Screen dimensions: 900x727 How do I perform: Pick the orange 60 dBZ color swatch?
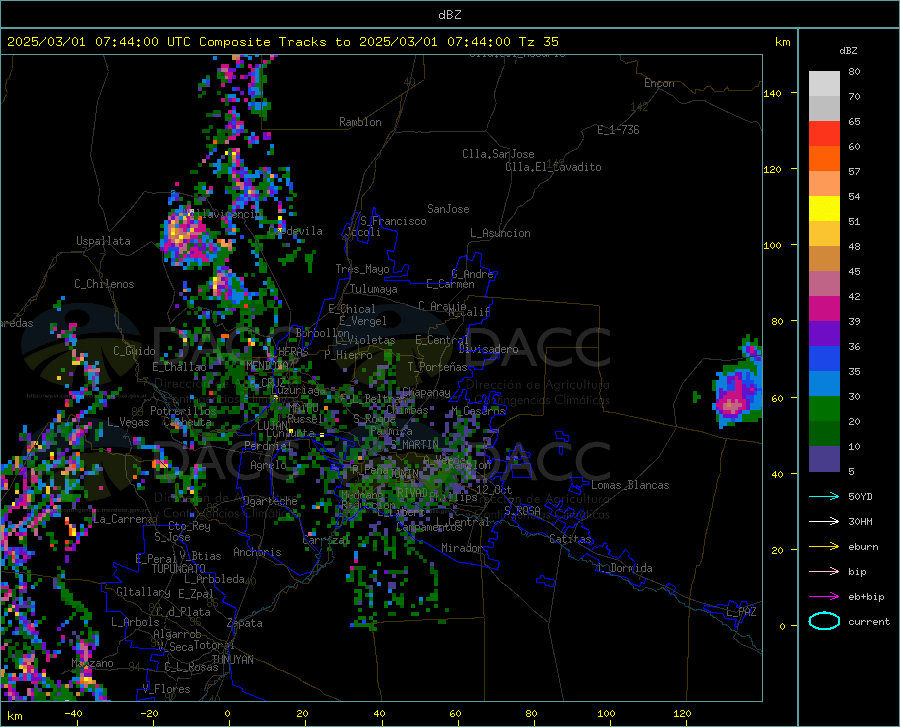(824, 159)
